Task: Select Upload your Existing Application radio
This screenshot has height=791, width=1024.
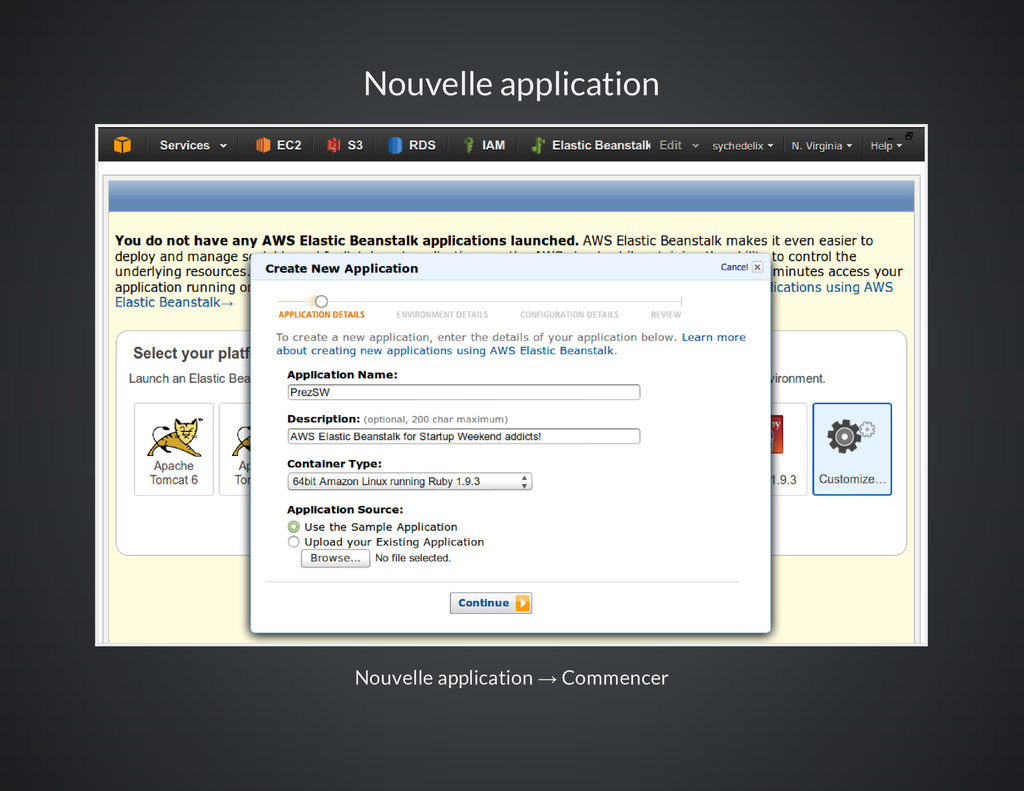Action: pyautogui.click(x=294, y=541)
